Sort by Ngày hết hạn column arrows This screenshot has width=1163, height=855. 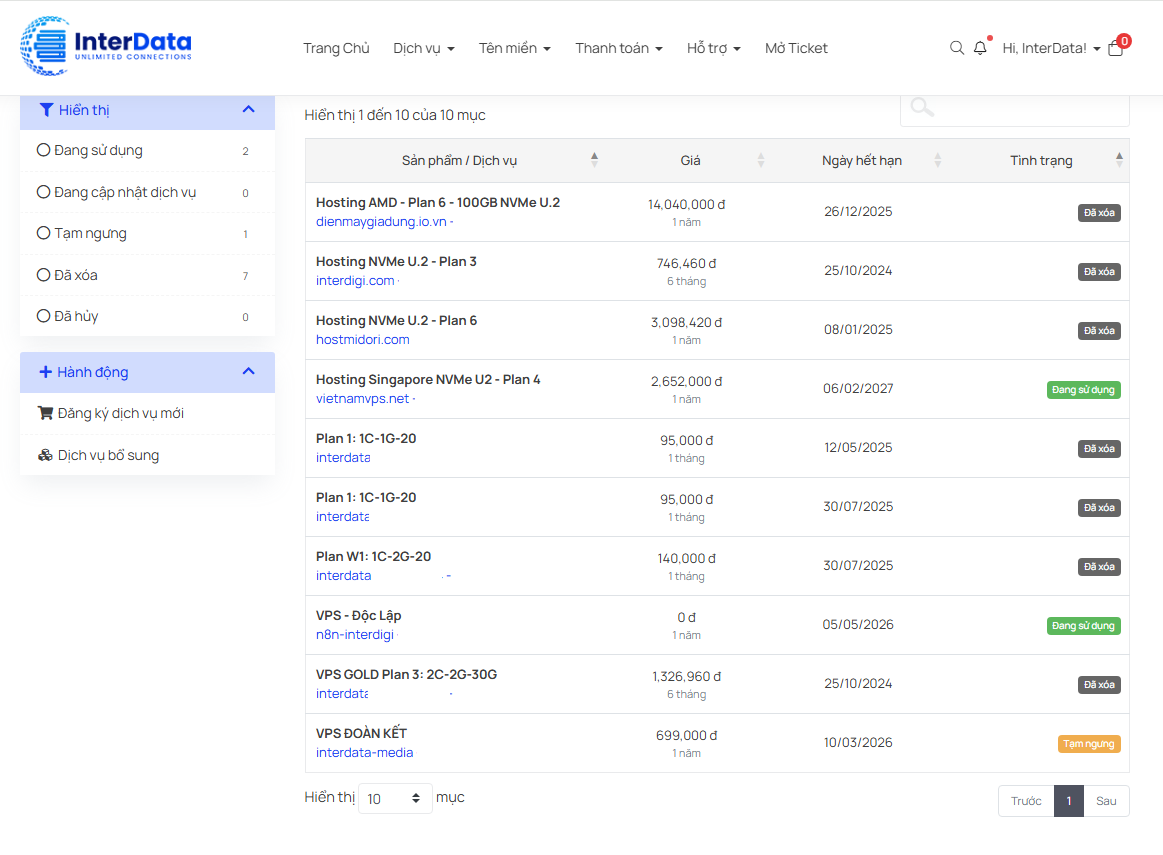click(x=938, y=159)
